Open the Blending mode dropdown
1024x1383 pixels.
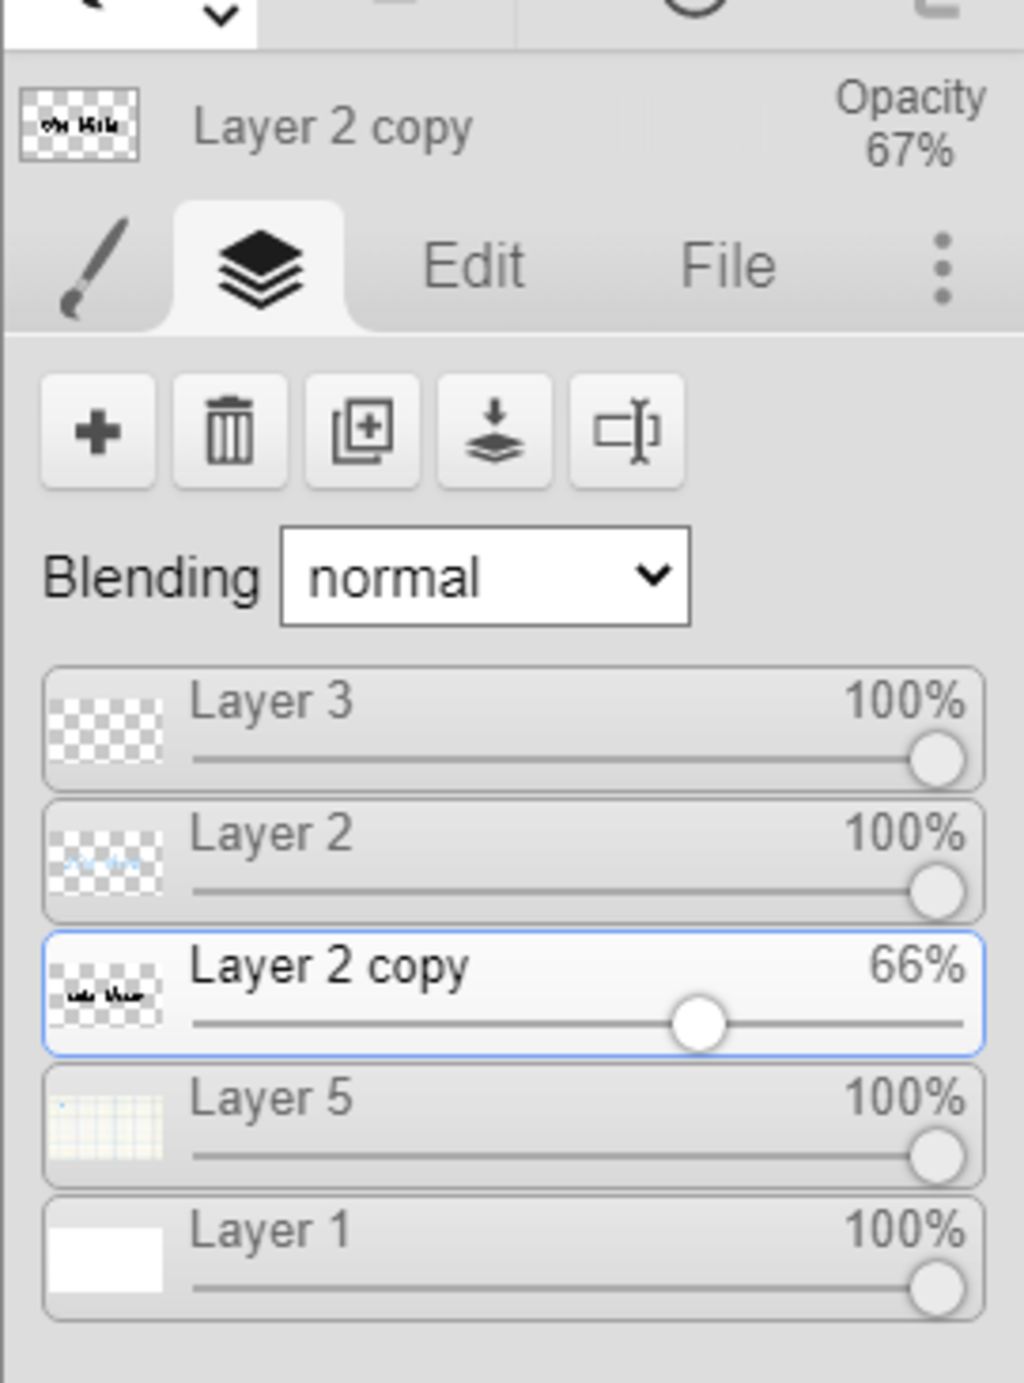(486, 577)
